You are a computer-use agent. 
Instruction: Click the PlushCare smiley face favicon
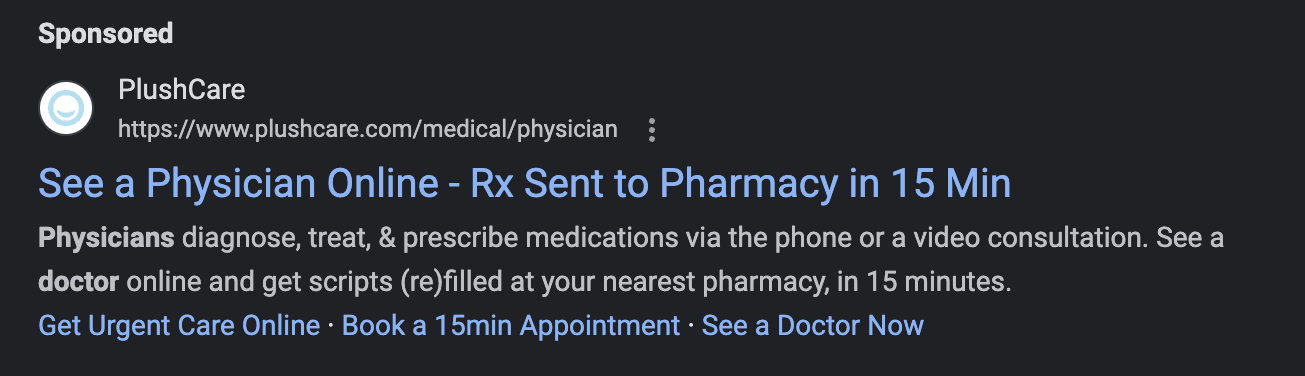click(66, 107)
